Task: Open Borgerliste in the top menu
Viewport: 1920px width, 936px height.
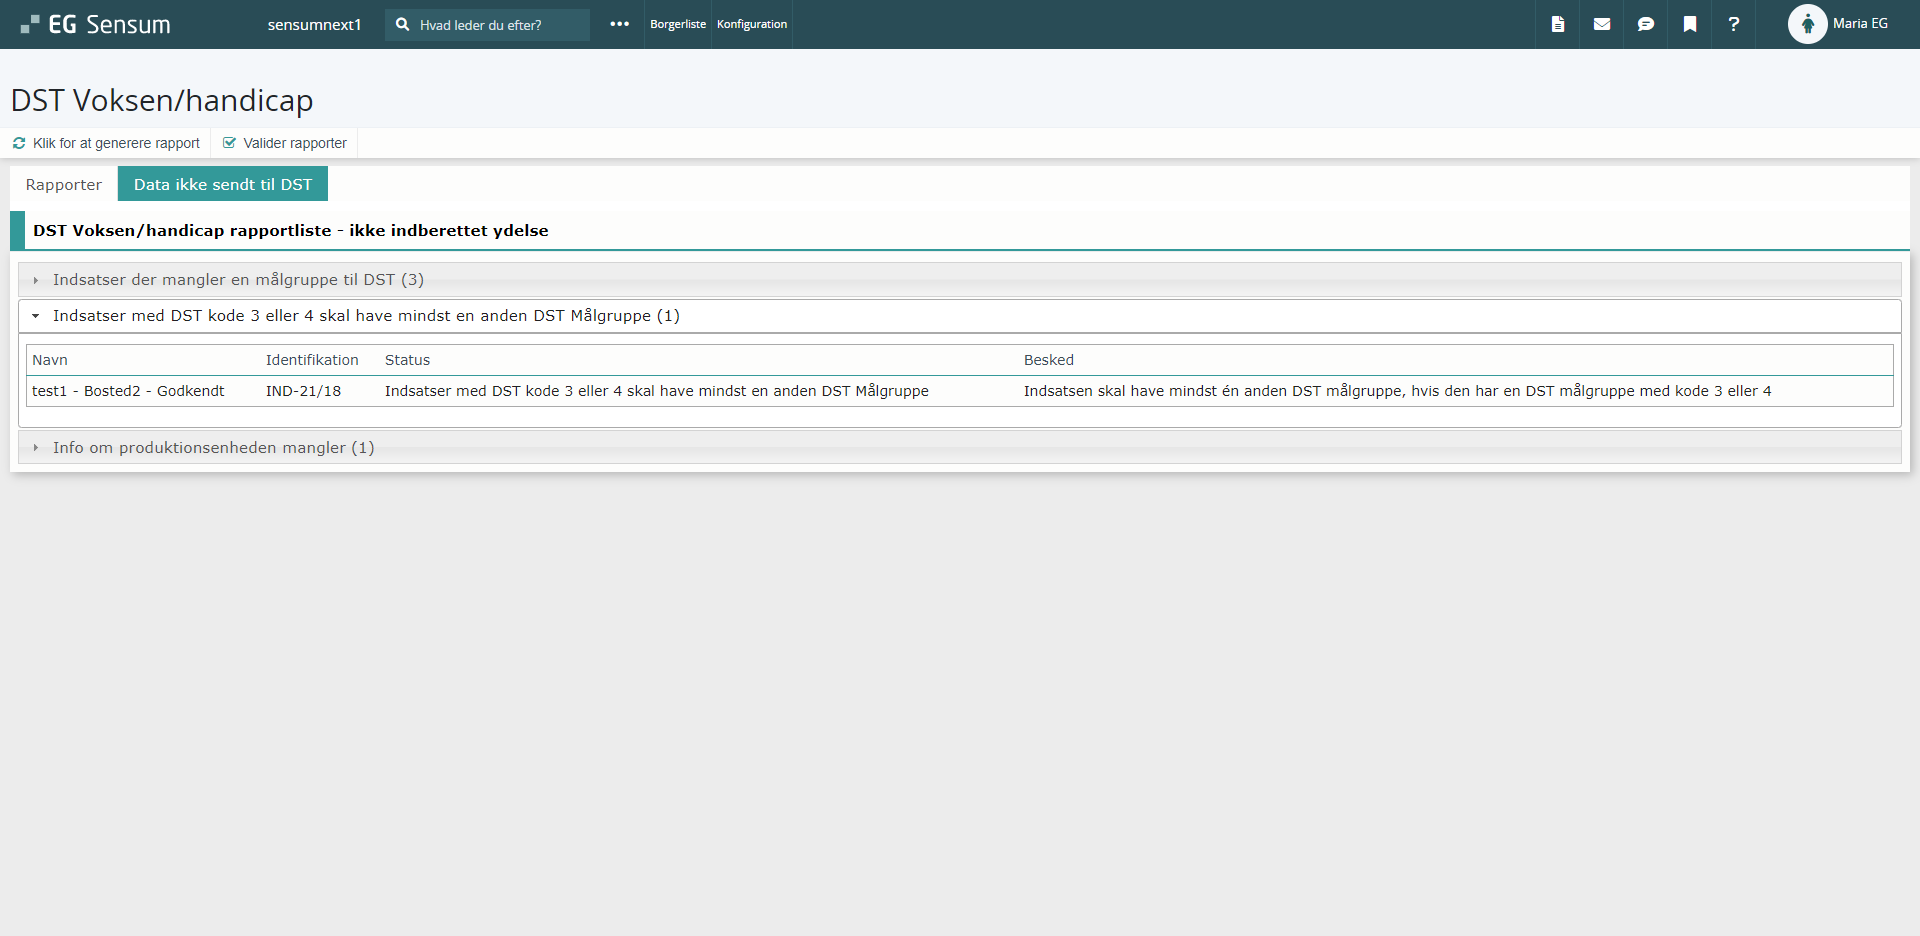Action: tap(677, 24)
